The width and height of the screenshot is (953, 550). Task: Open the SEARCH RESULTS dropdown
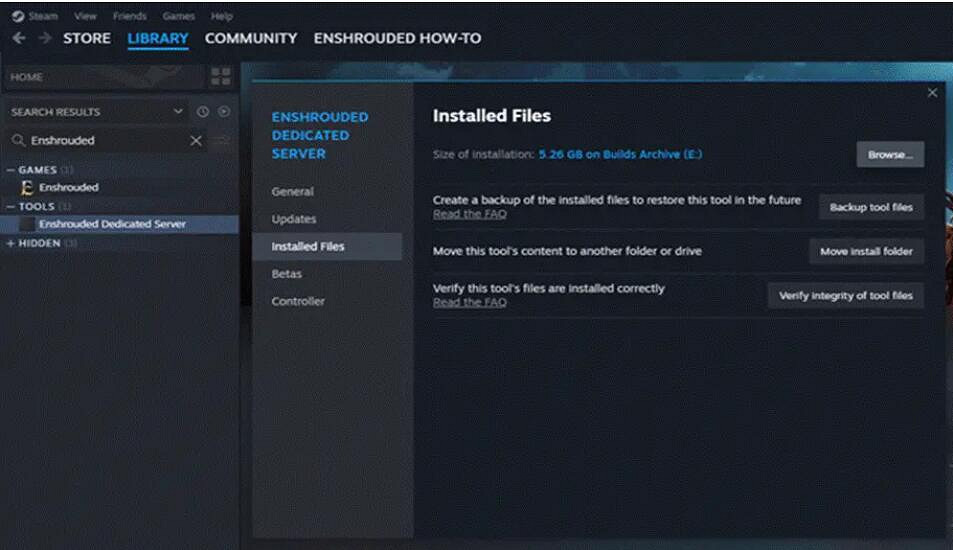coord(178,112)
